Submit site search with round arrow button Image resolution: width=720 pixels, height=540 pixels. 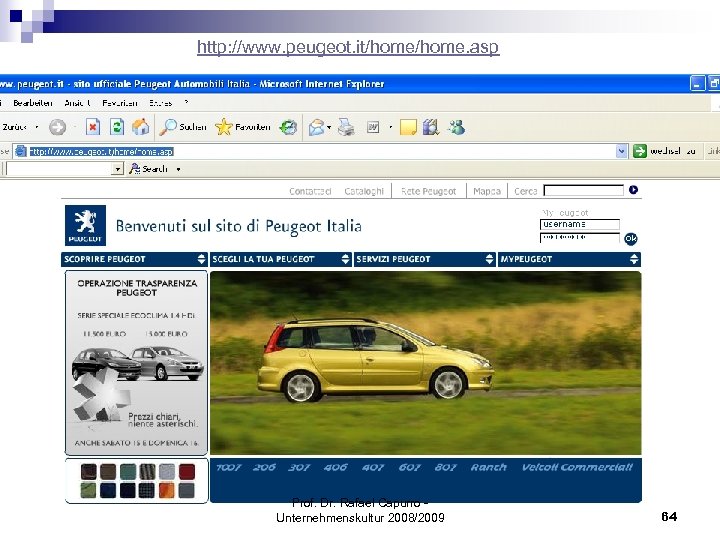pyautogui.click(x=633, y=190)
